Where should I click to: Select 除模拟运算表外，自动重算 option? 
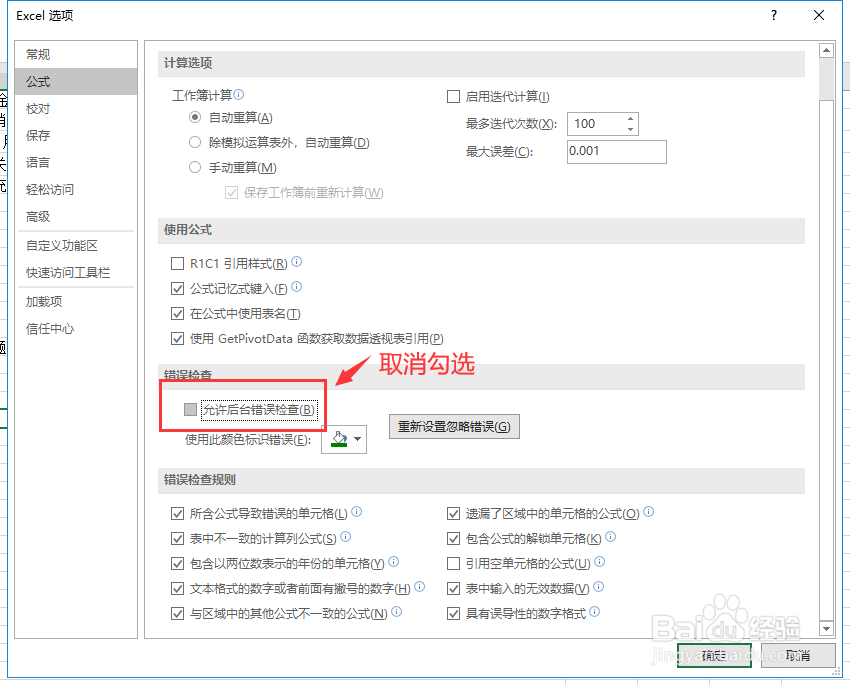(195, 143)
